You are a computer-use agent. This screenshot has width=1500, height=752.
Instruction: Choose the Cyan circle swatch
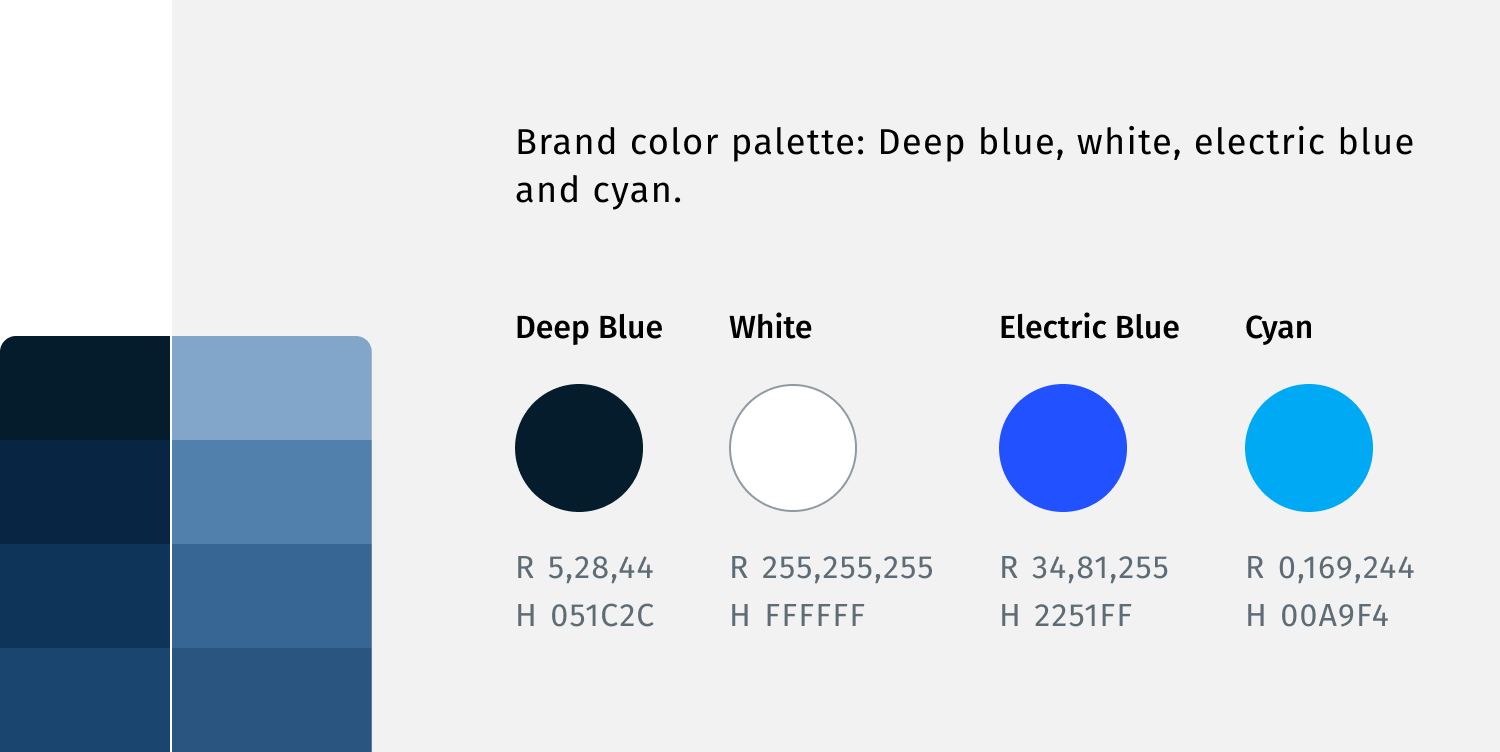[1309, 448]
